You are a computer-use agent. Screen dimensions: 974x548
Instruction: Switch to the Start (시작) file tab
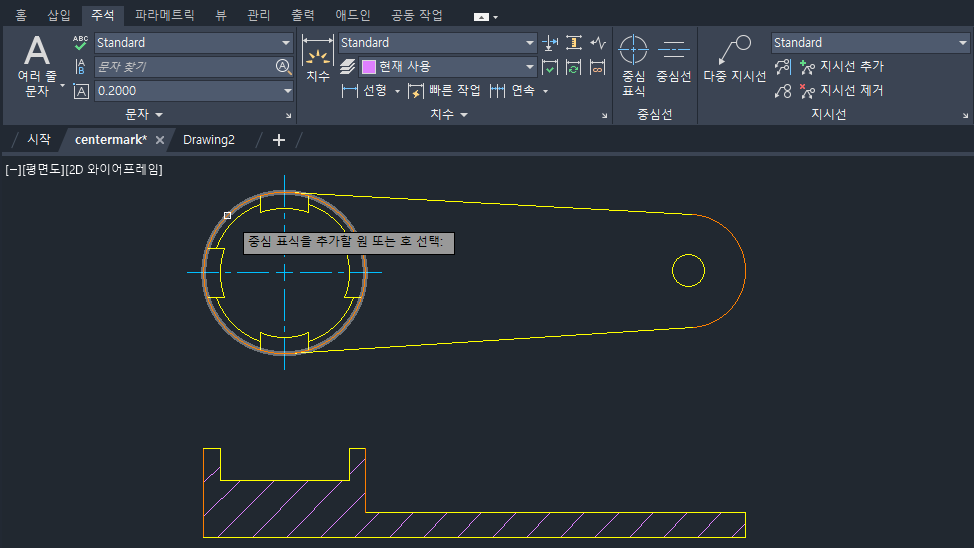(x=39, y=140)
